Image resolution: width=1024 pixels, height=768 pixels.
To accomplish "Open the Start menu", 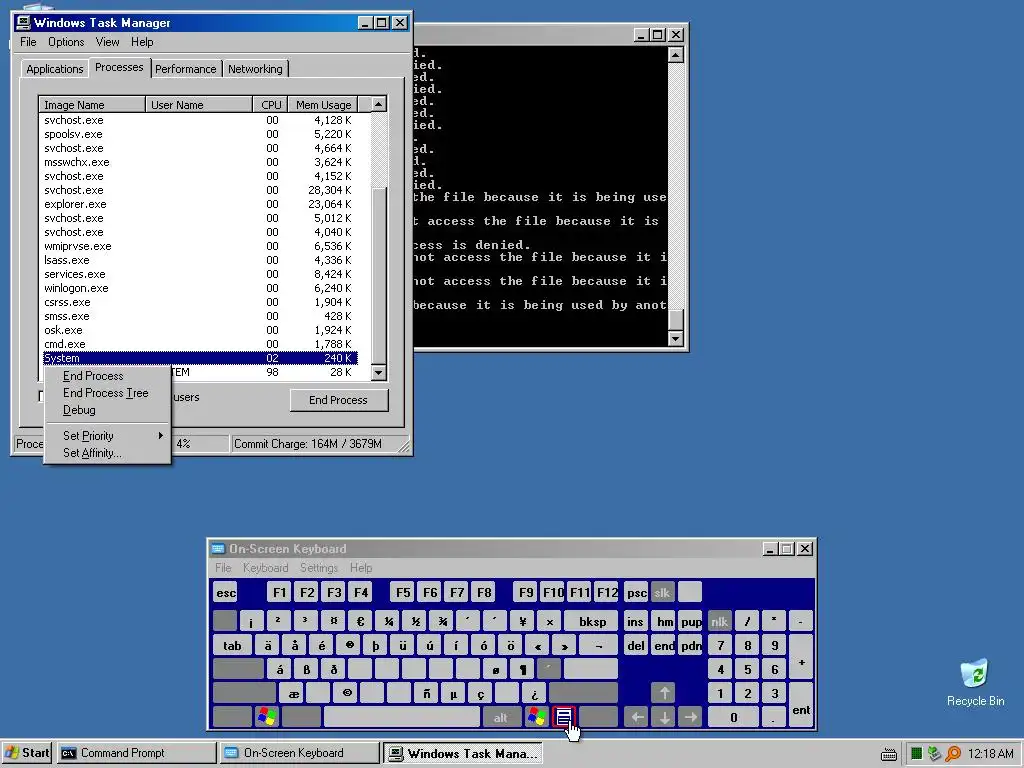I will [27, 753].
